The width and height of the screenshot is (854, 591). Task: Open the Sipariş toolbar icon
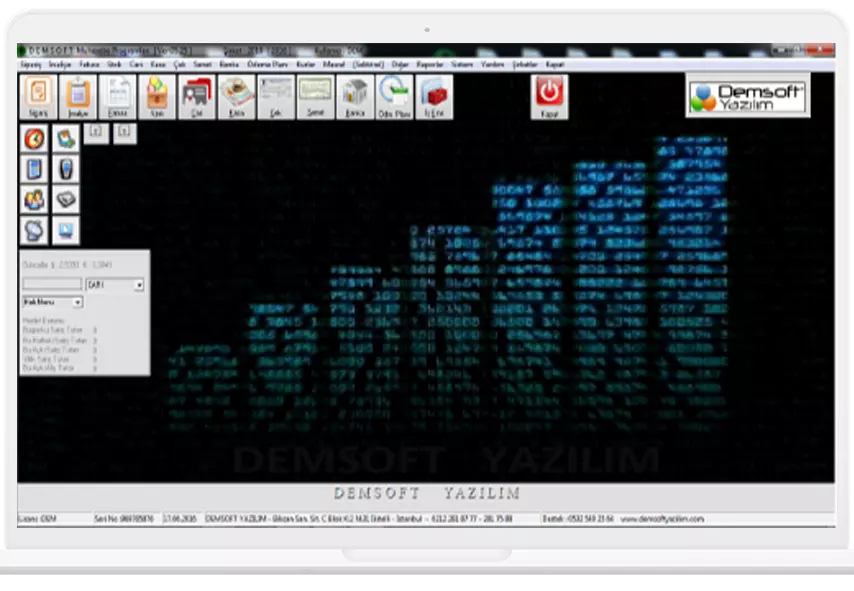coord(38,96)
